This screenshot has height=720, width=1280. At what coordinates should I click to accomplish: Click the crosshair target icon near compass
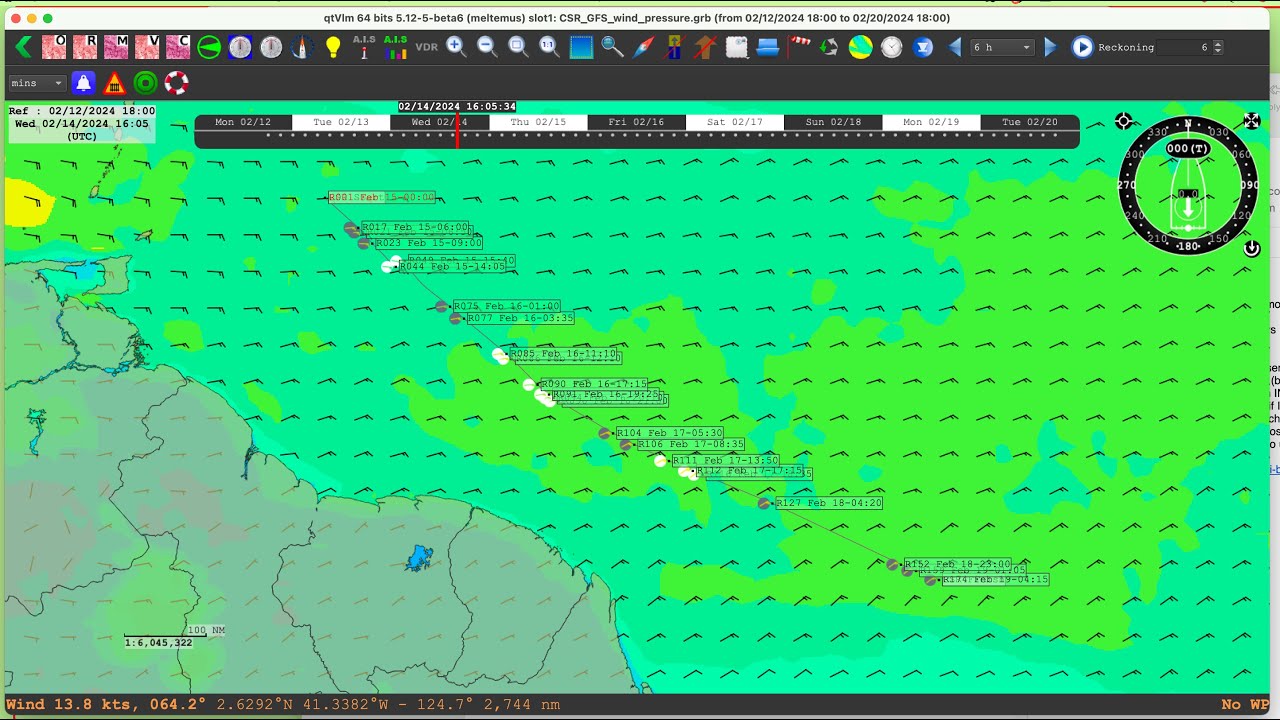(x=1124, y=122)
